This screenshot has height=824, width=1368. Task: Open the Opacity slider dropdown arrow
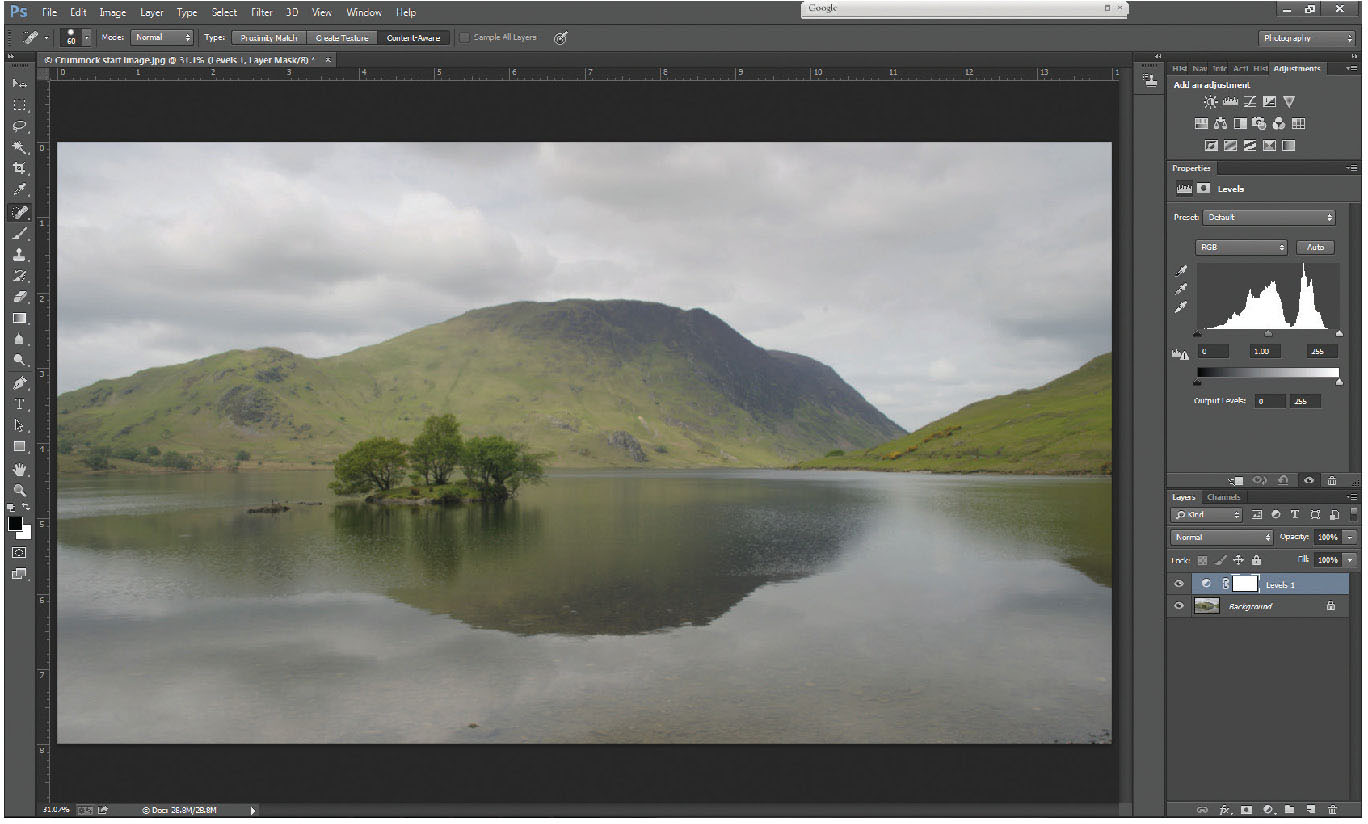point(1350,537)
